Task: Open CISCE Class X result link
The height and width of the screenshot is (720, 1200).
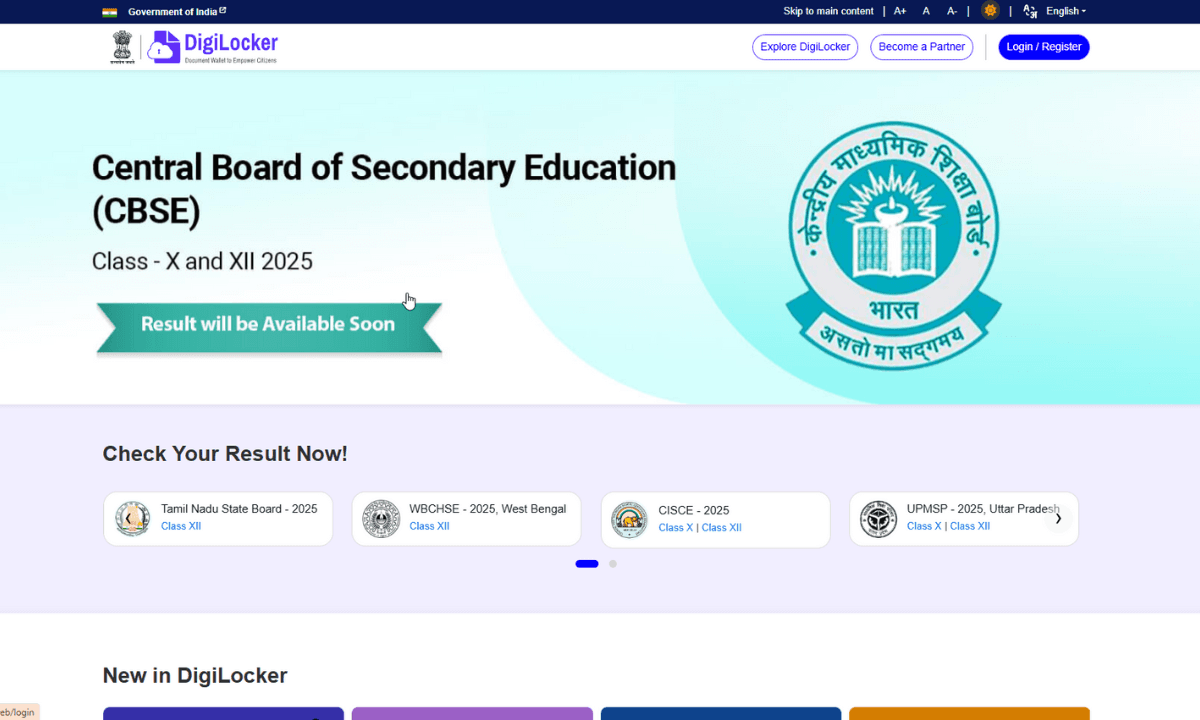Action: click(675, 528)
